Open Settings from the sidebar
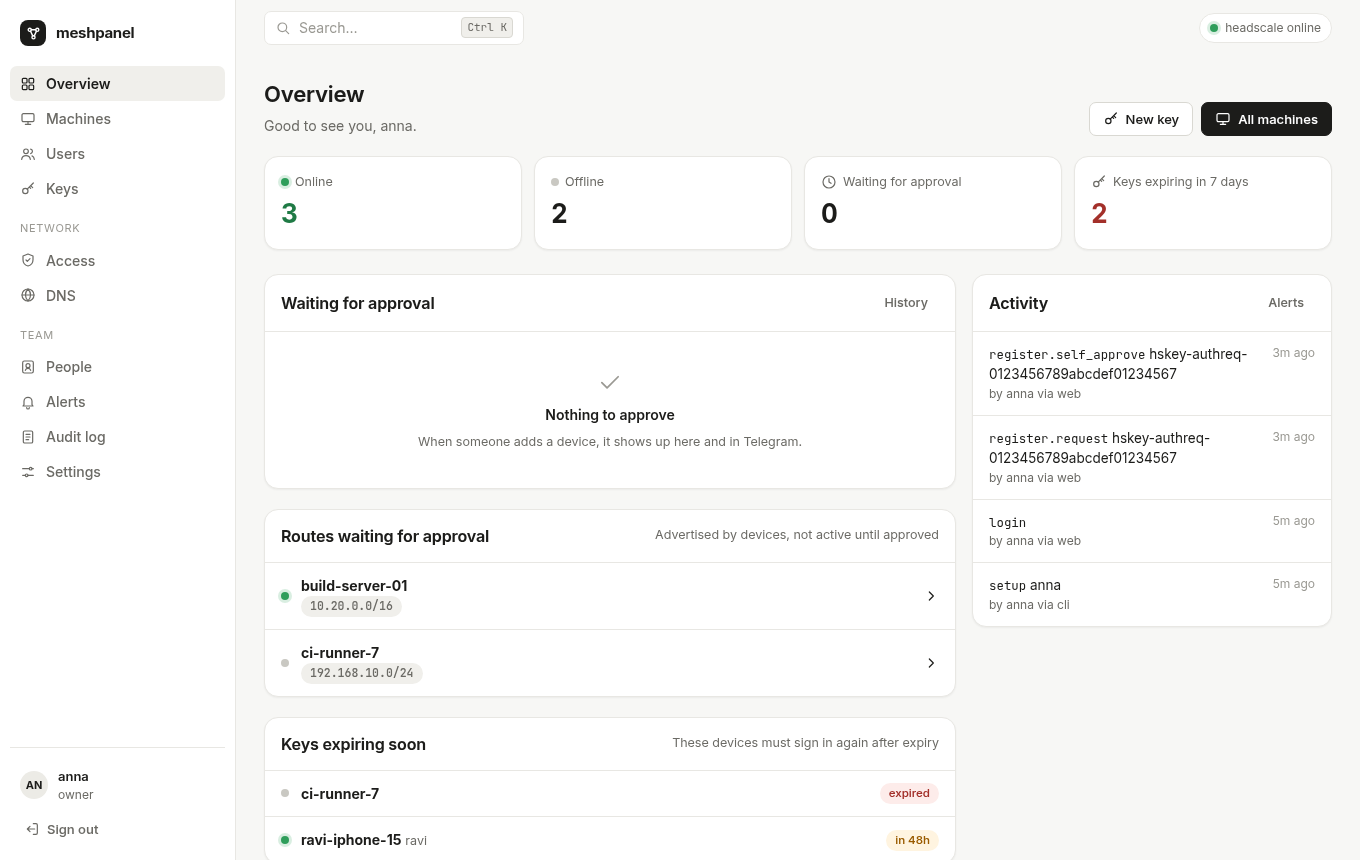Image resolution: width=1360 pixels, height=860 pixels. (x=117, y=472)
